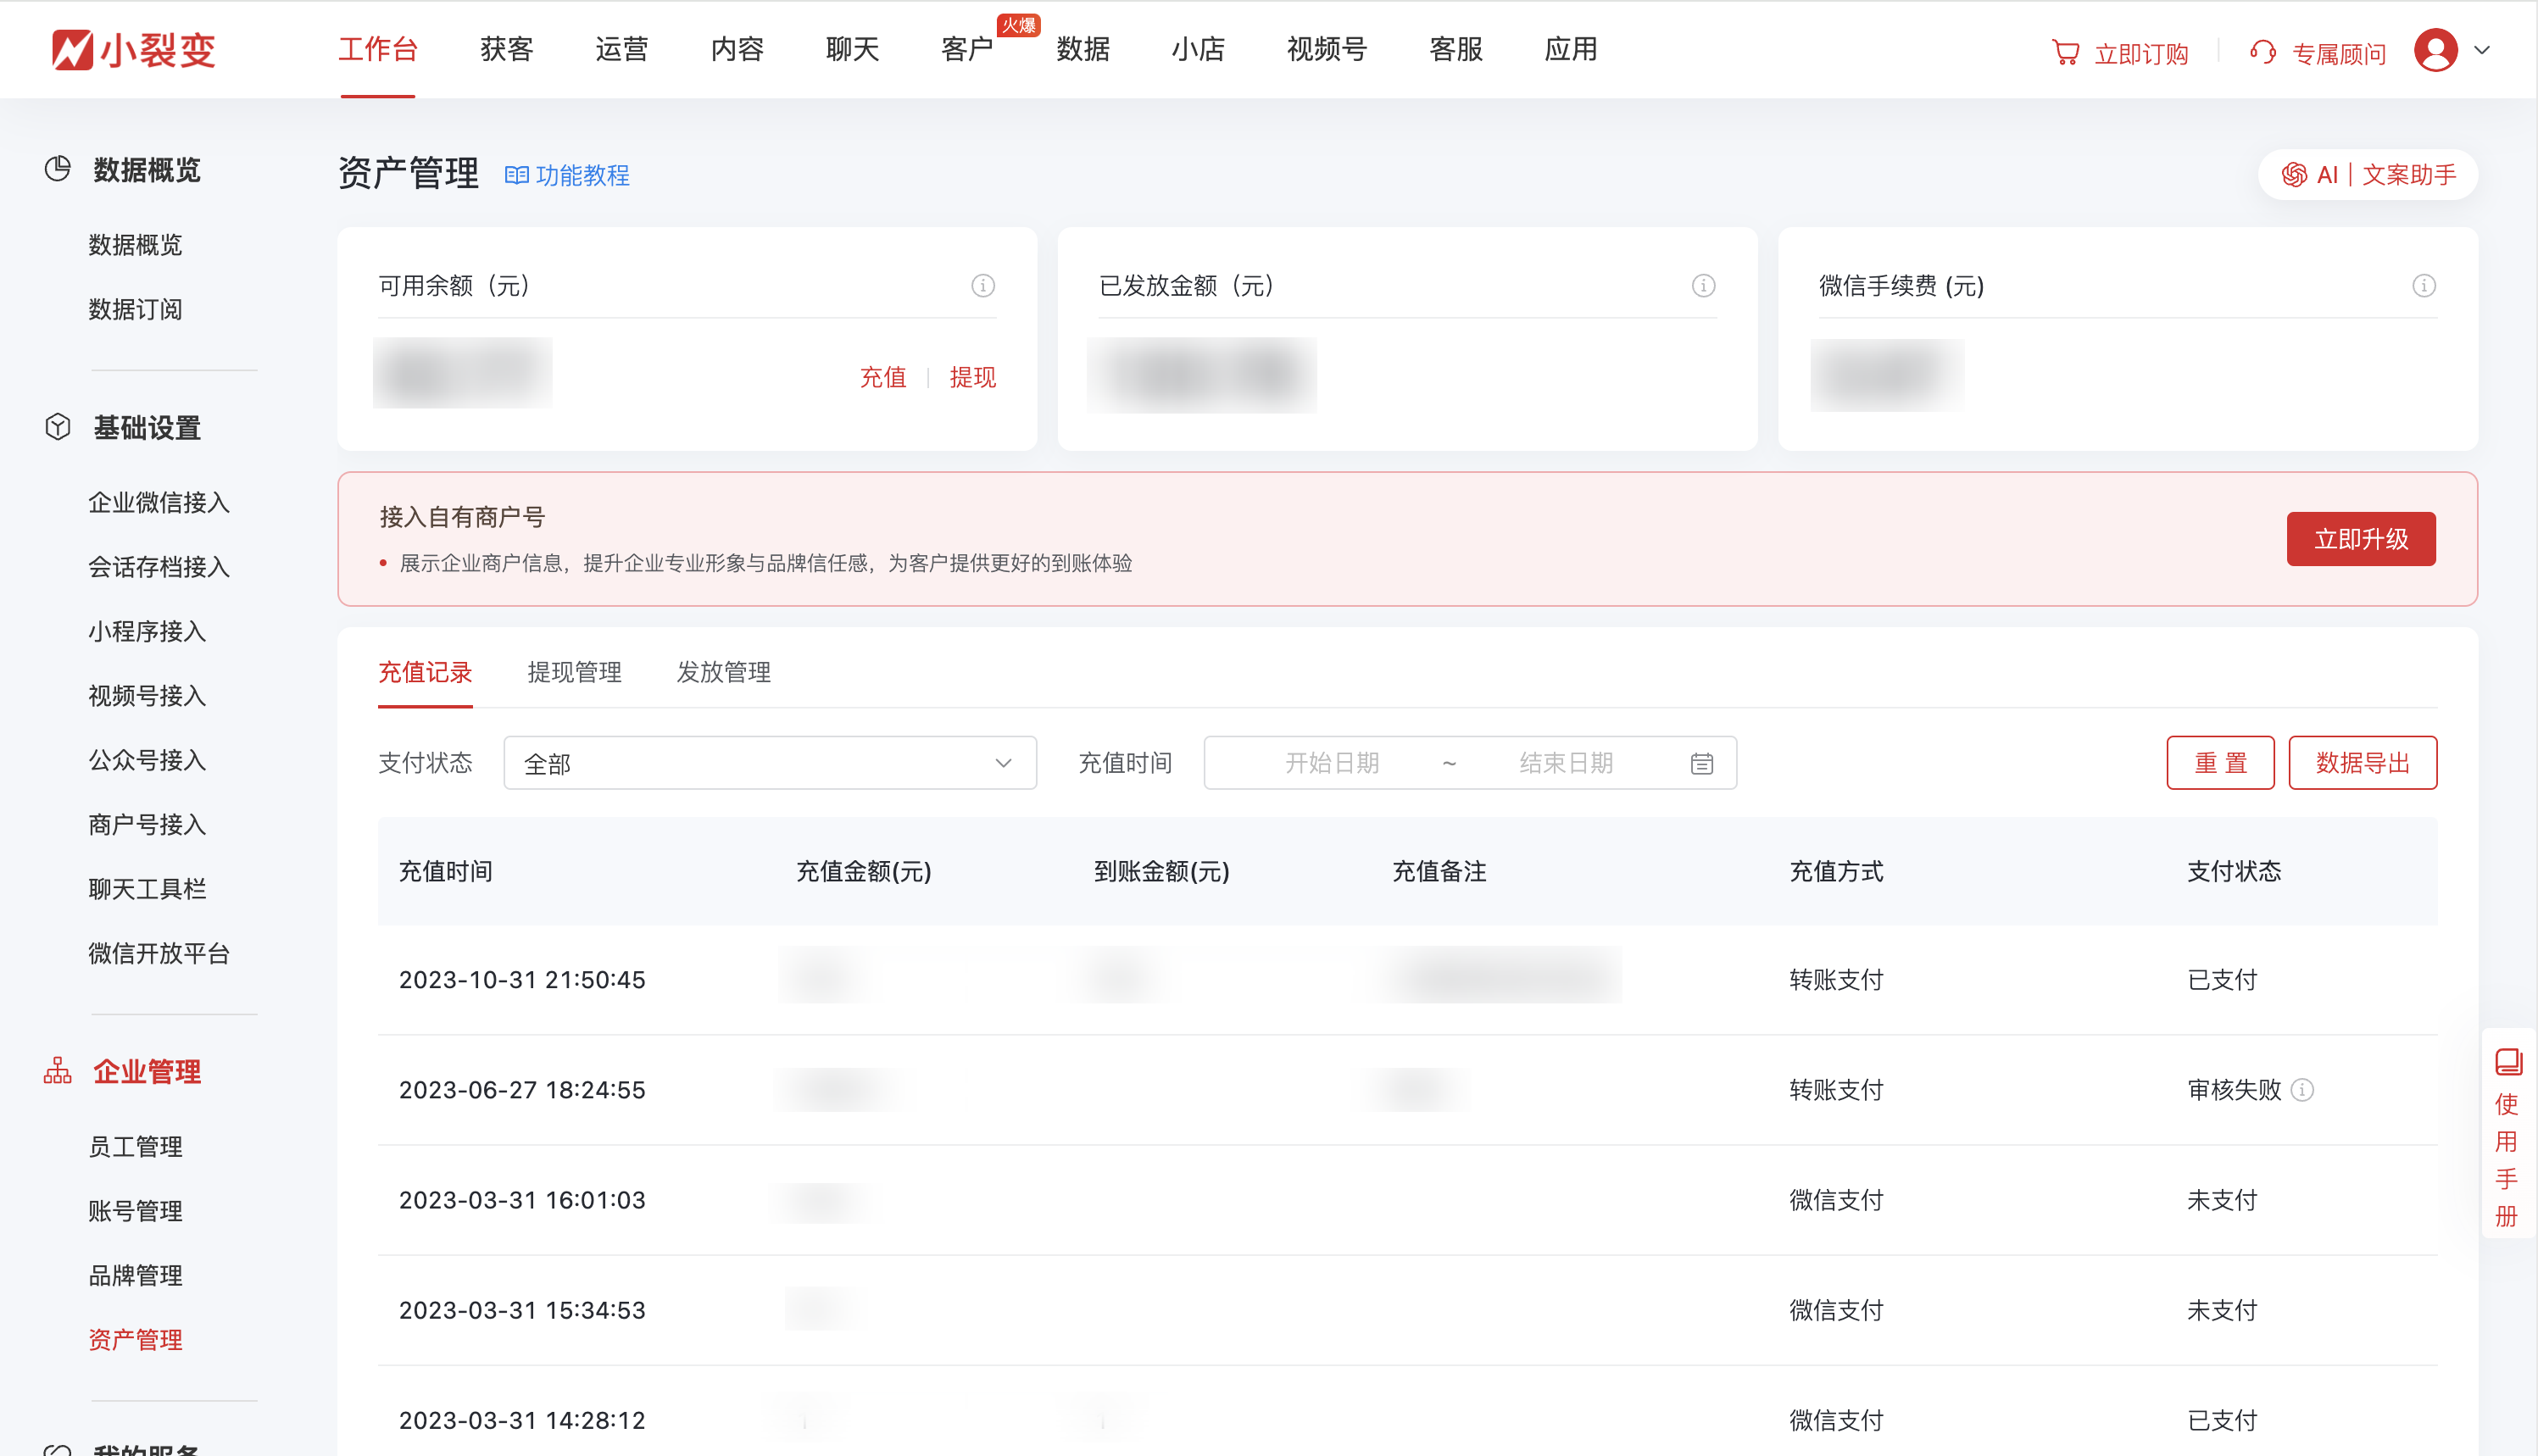
Task: Select 数据概览 sub-item in sidebar
Action: pyautogui.click(x=135, y=245)
